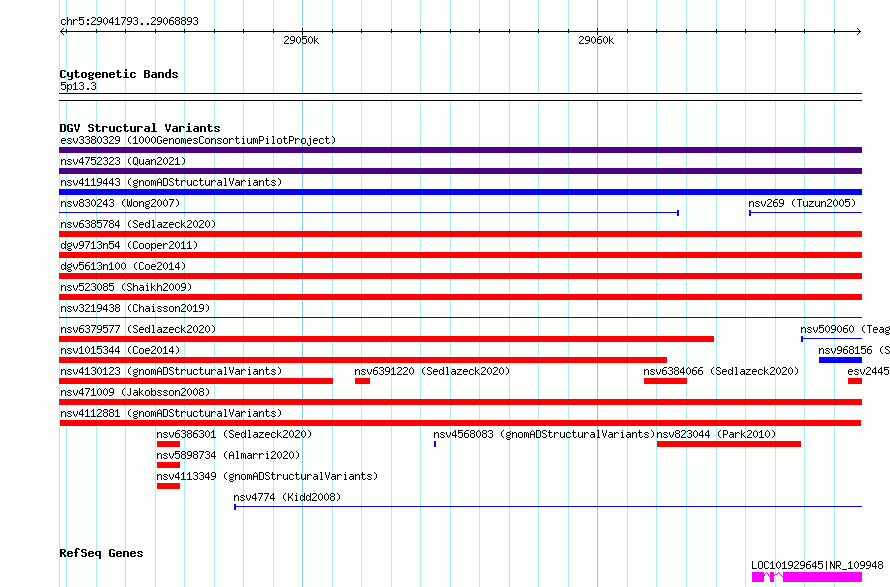
Task: Click dgv5613n100 (Coe2014) label
Action: pos(123,266)
